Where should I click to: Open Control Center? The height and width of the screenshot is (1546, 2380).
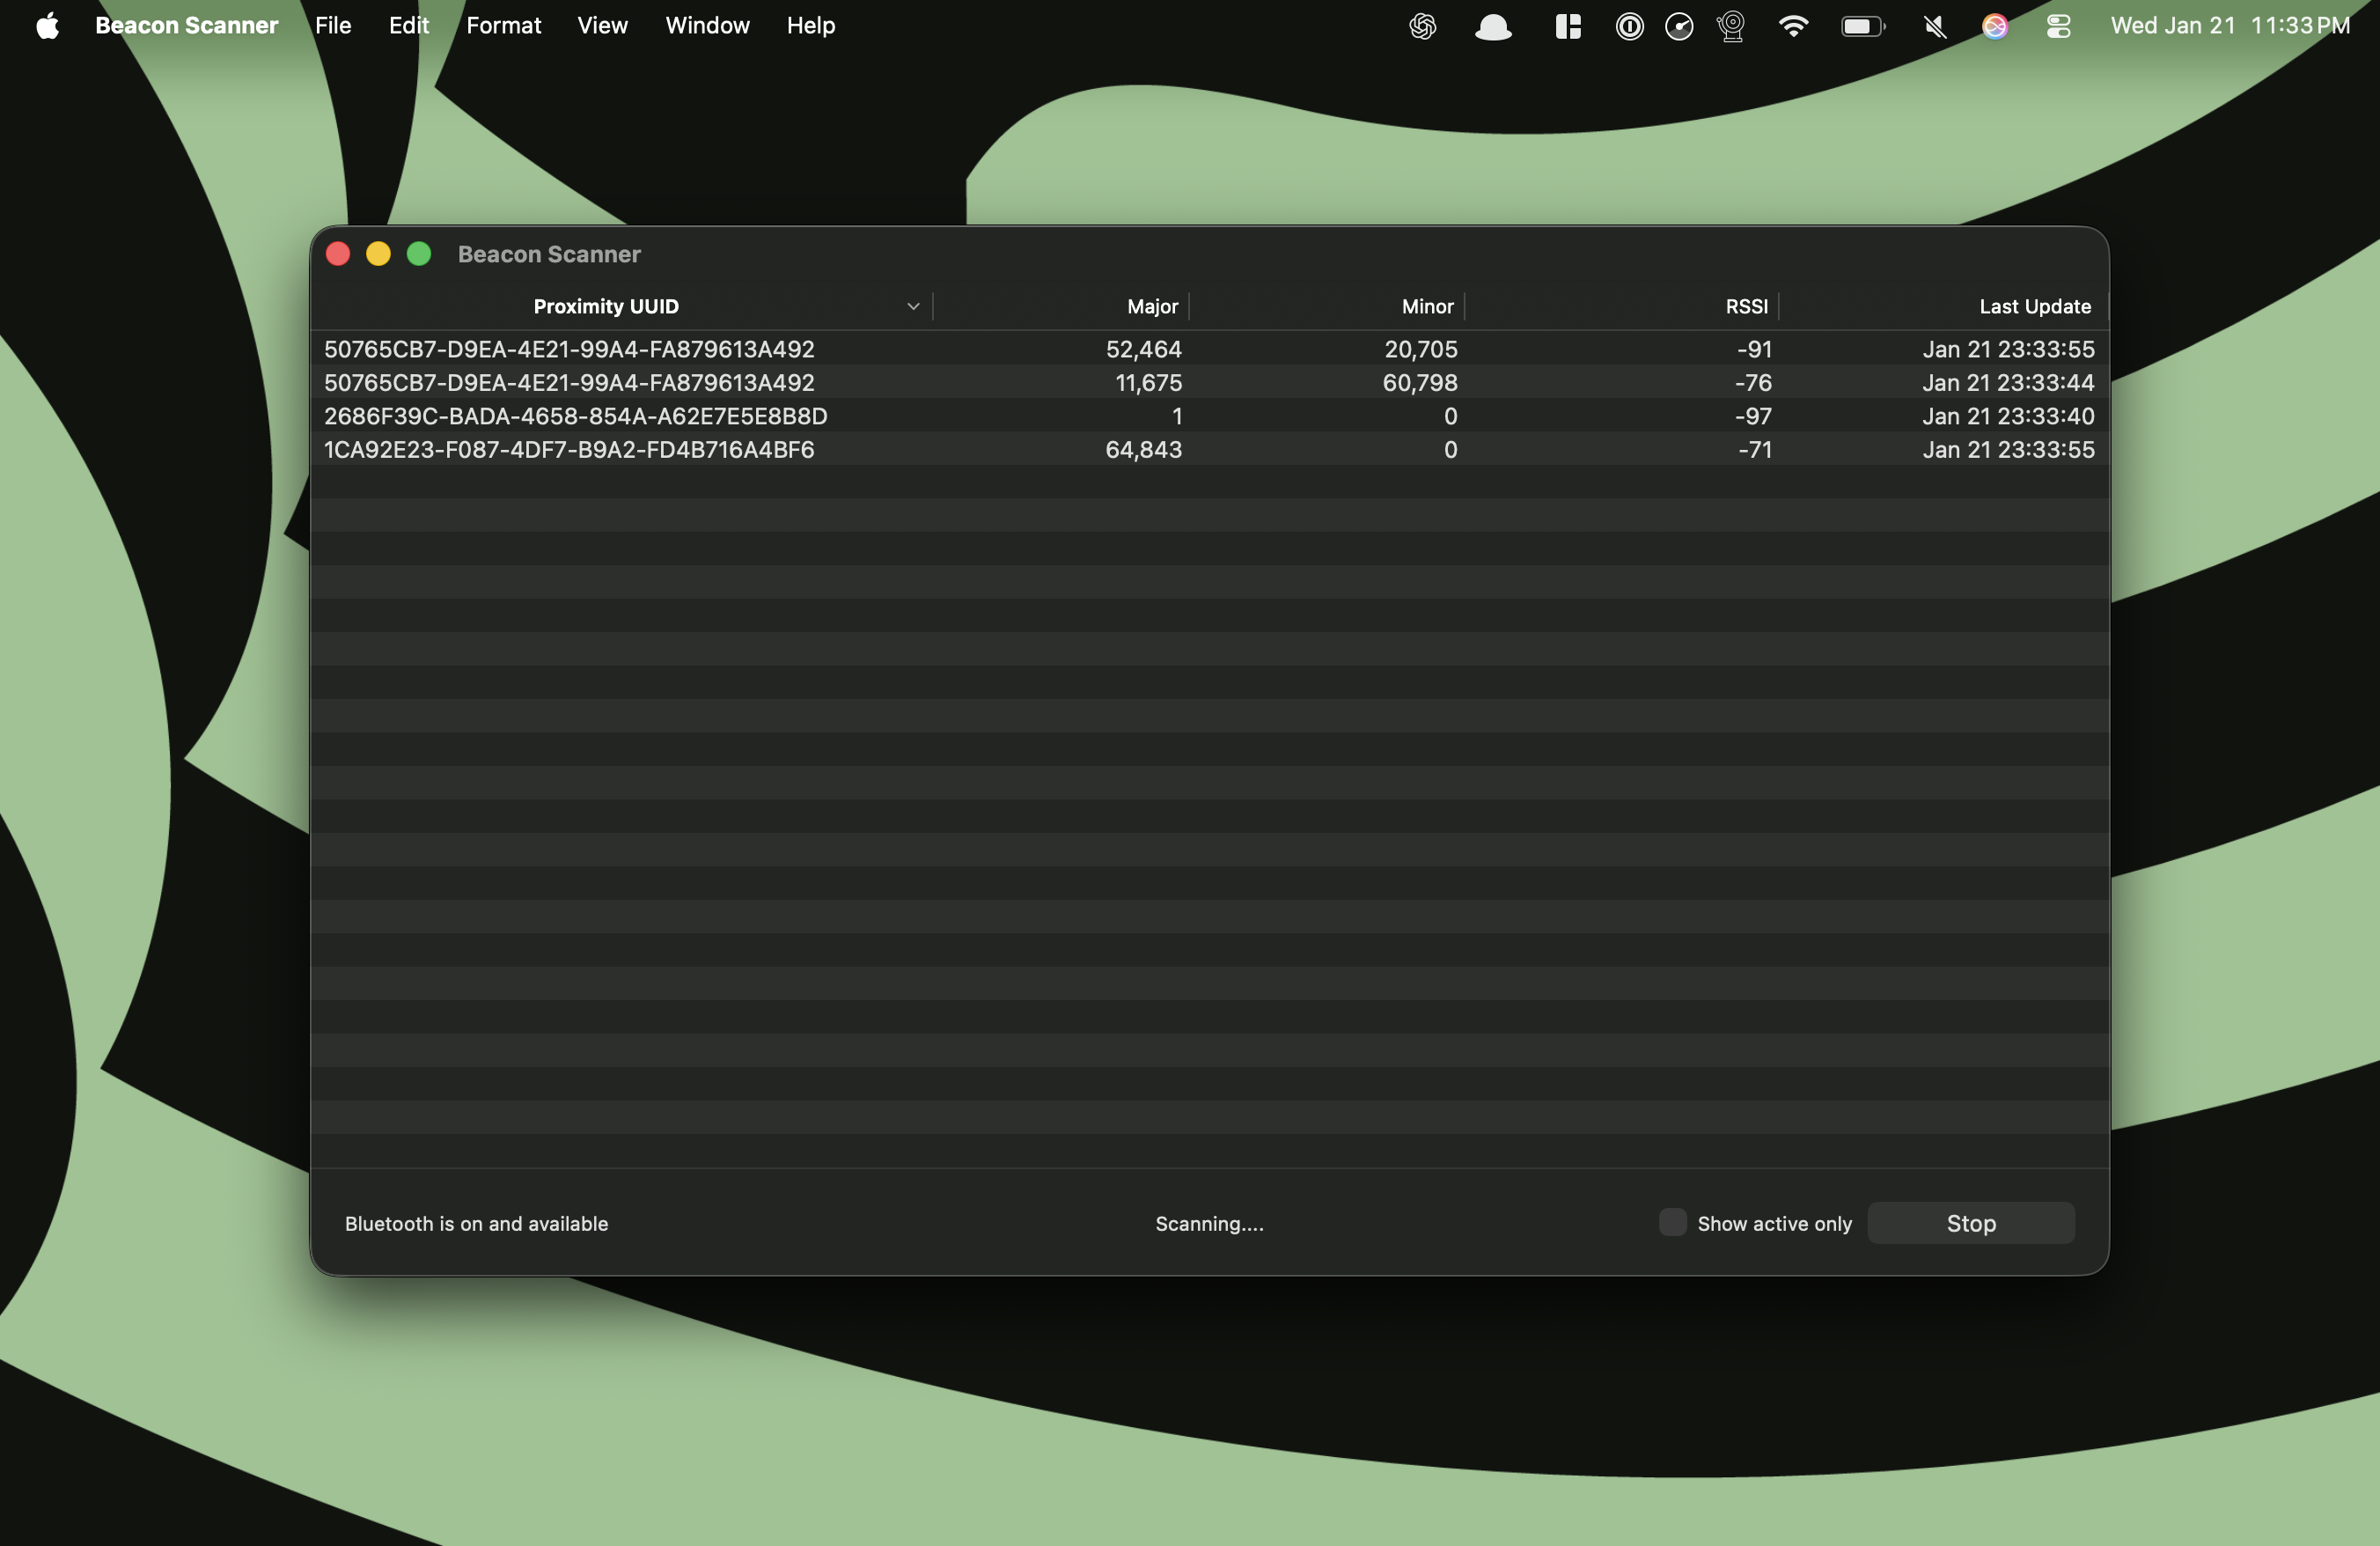2058,26
